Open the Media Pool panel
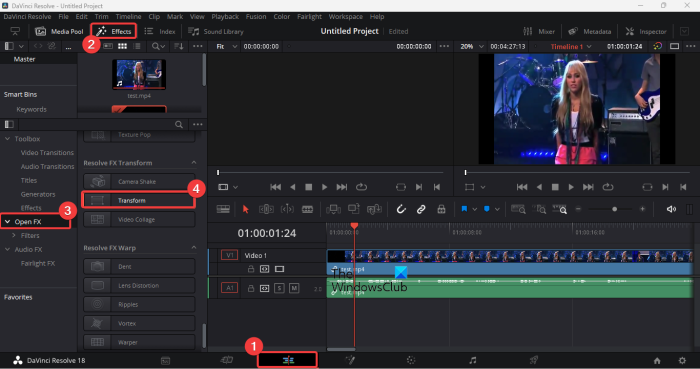This screenshot has width=700, height=369. click(x=59, y=31)
